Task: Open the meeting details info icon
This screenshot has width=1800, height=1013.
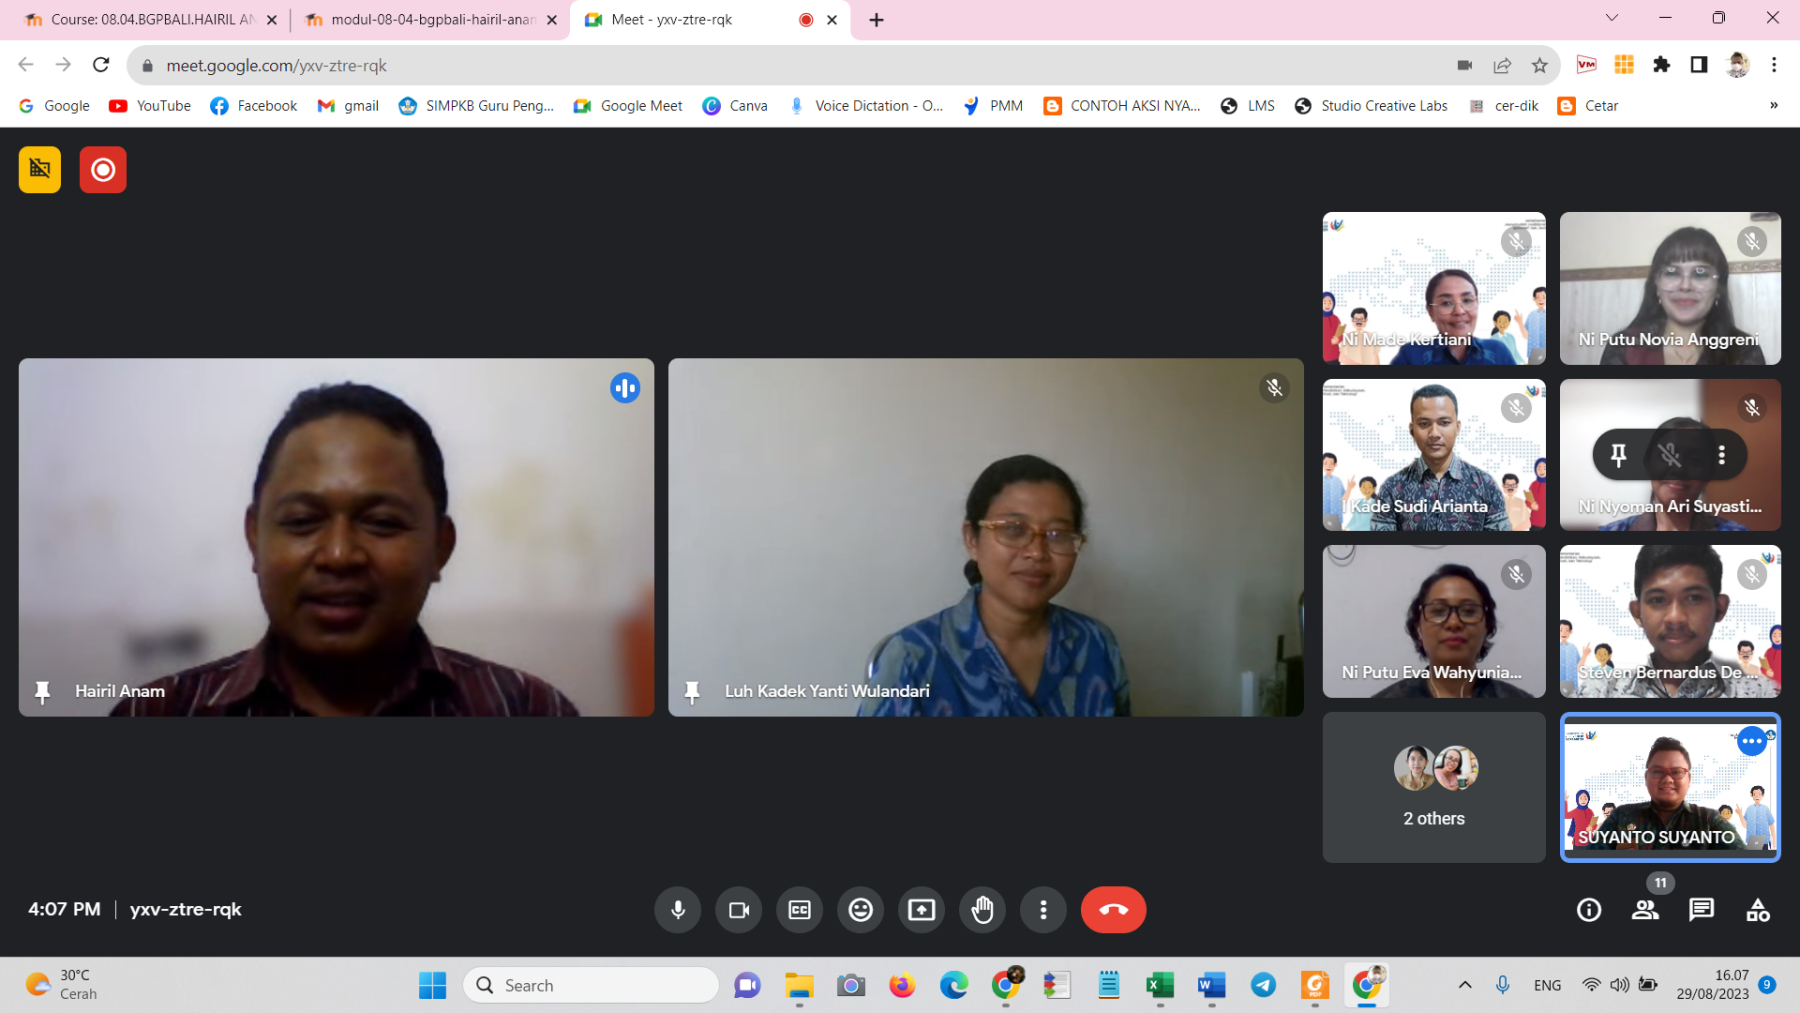Action: tap(1589, 910)
